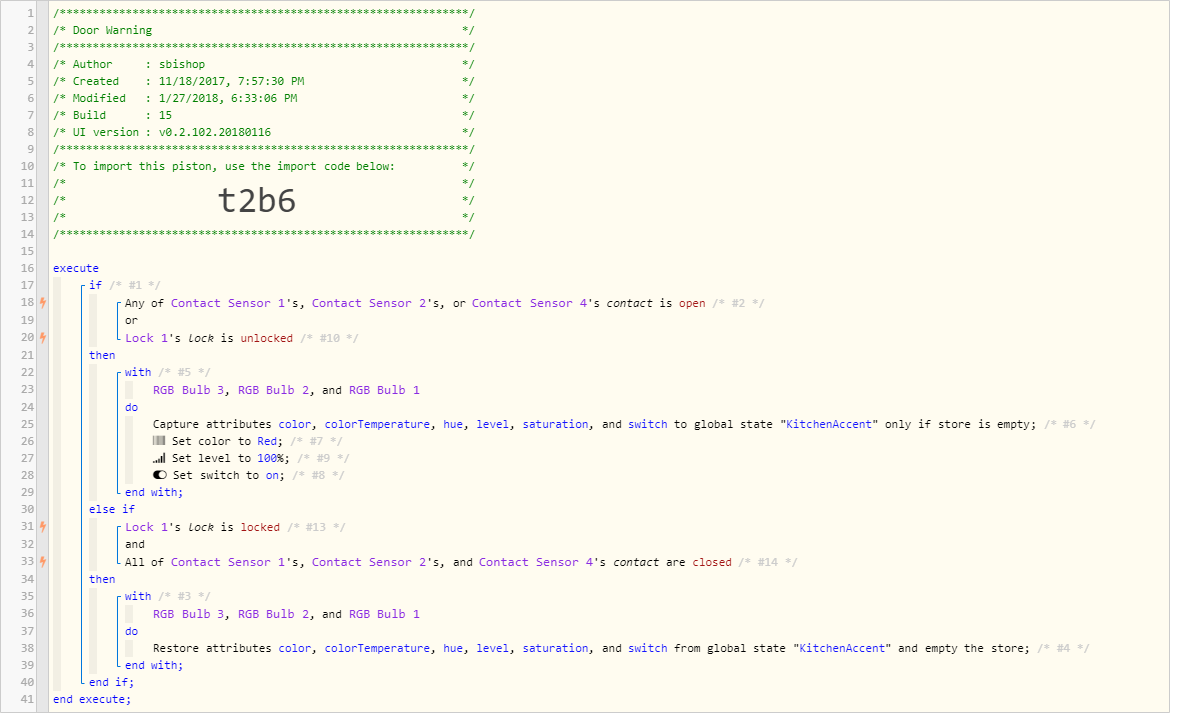
Task: Click the UI version 'v0.2.102.20180116'
Action: click(215, 132)
